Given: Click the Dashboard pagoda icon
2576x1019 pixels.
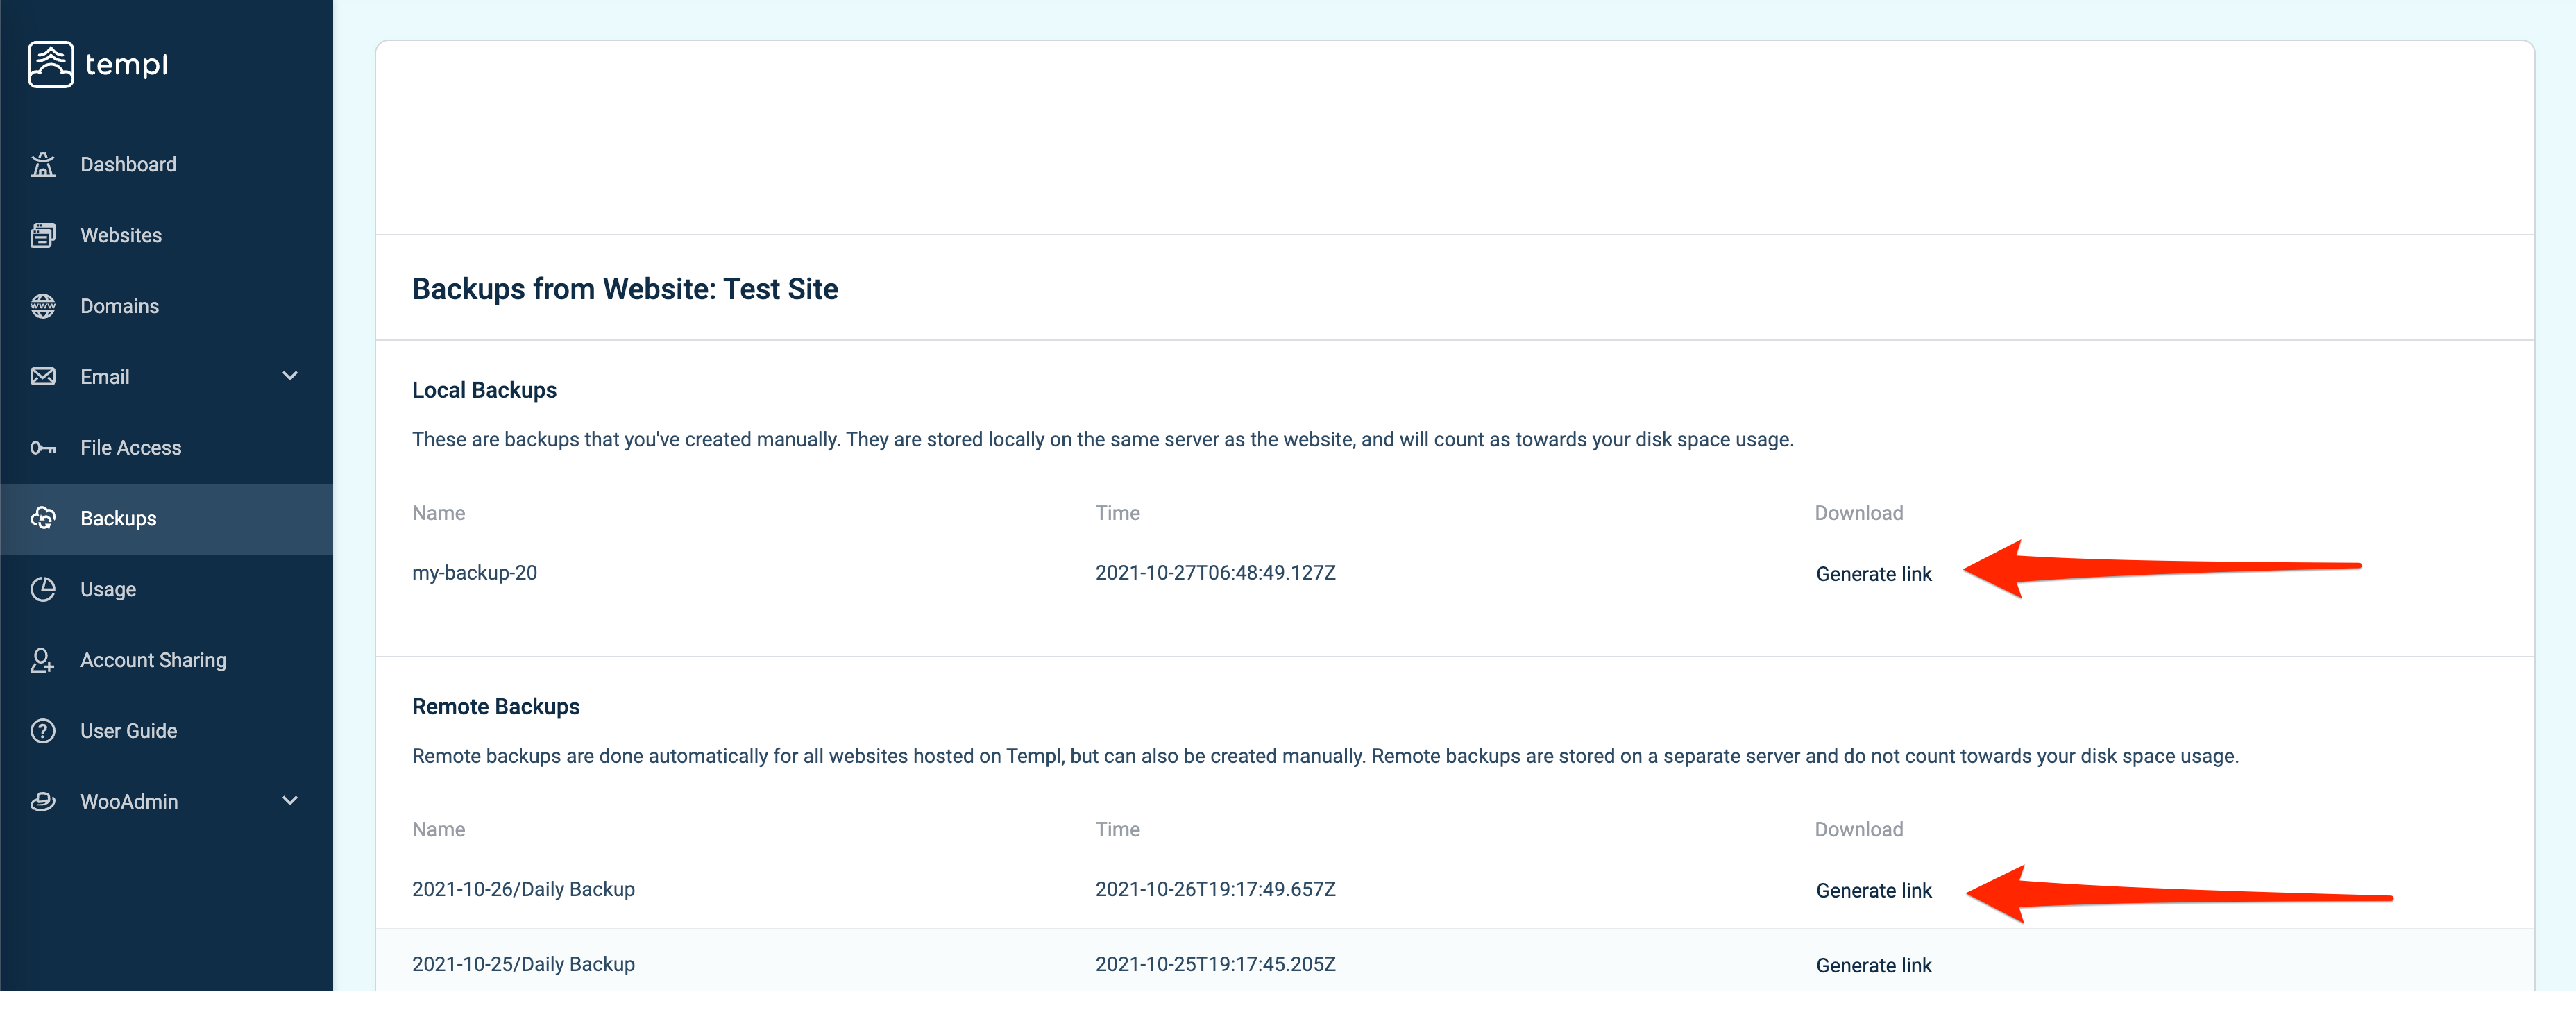Looking at the screenshot, I should (43, 165).
